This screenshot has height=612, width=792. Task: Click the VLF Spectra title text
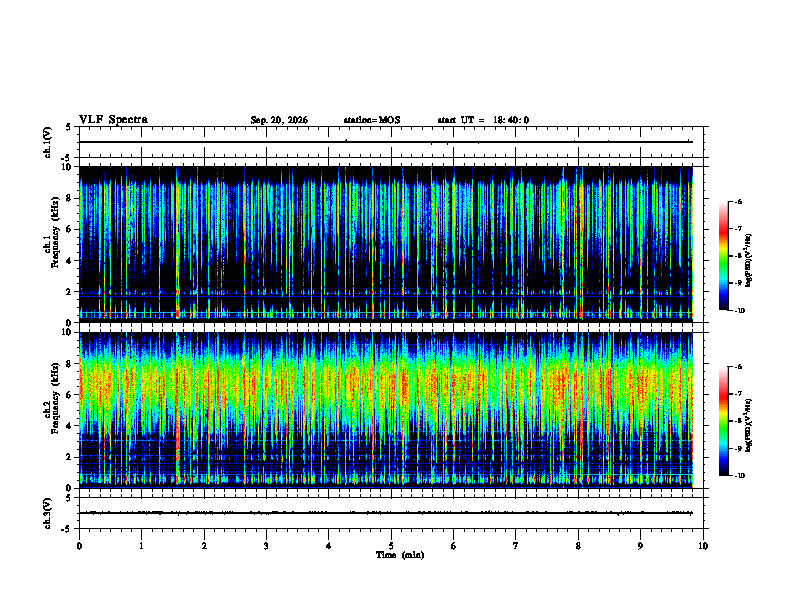click(x=113, y=120)
